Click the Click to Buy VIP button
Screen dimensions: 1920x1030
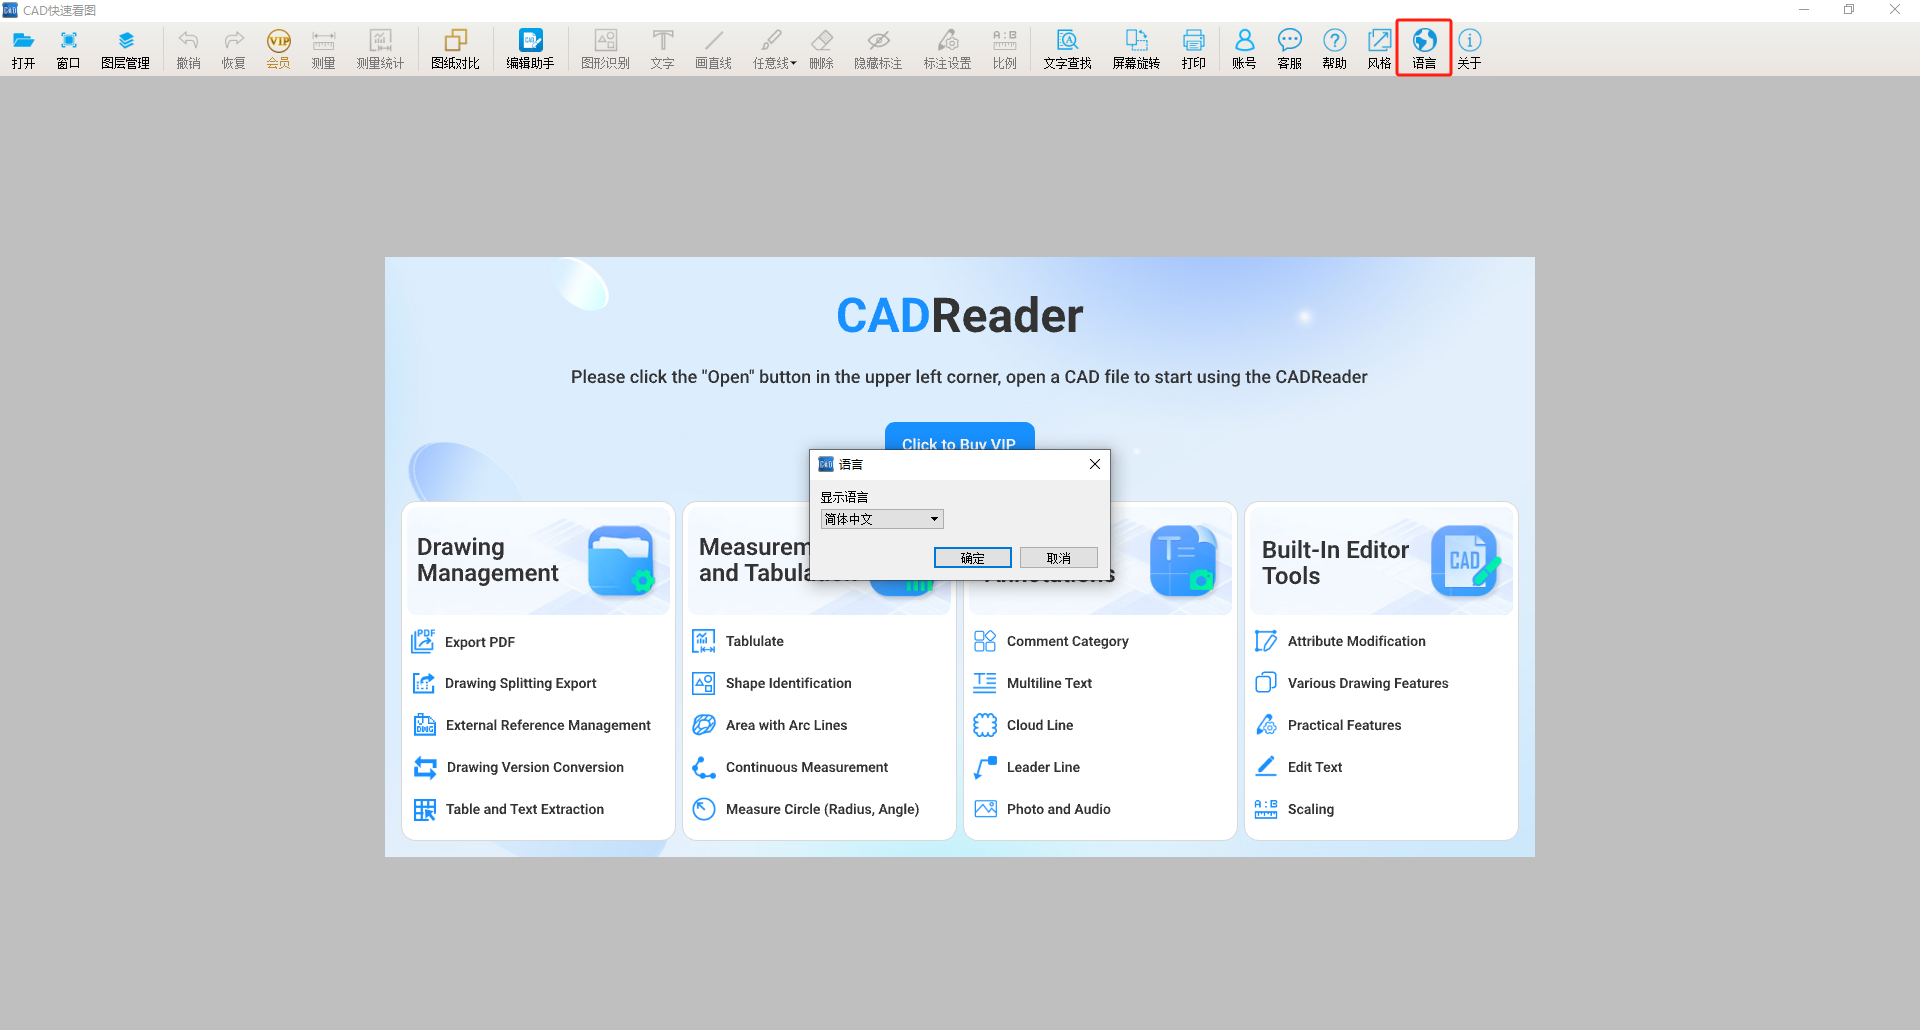pos(959,437)
